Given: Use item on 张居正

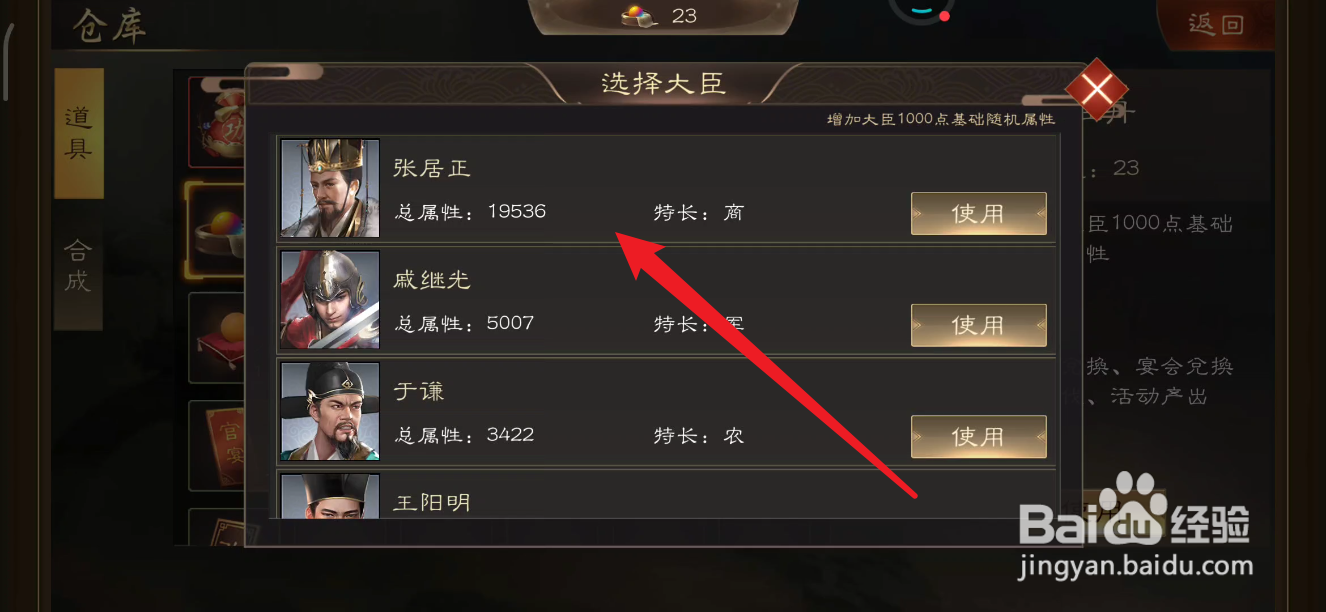Looking at the screenshot, I should (978, 213).
